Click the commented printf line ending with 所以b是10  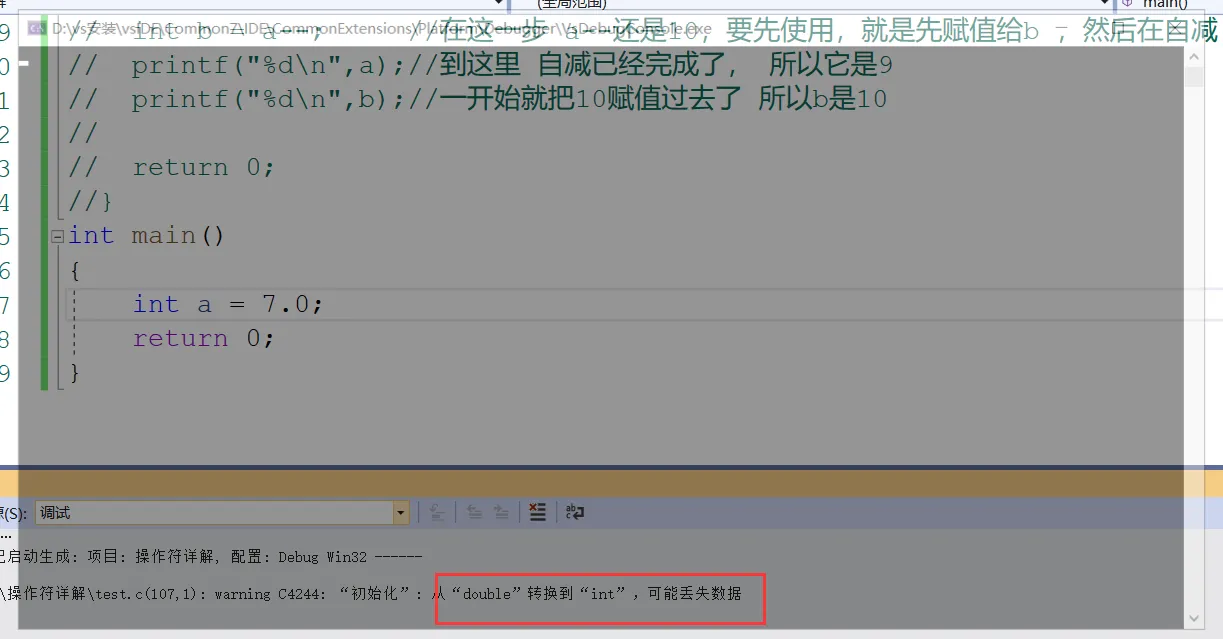(477, 99)
